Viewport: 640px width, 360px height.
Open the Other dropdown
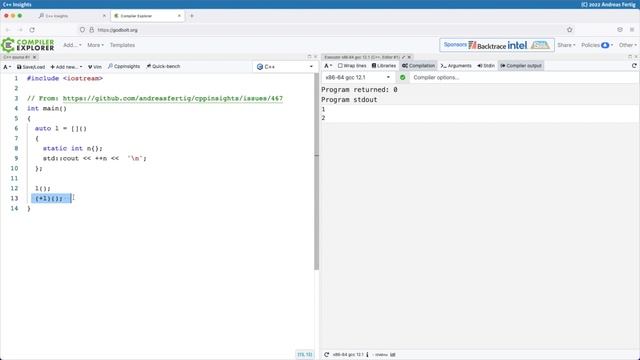point(627,45)
